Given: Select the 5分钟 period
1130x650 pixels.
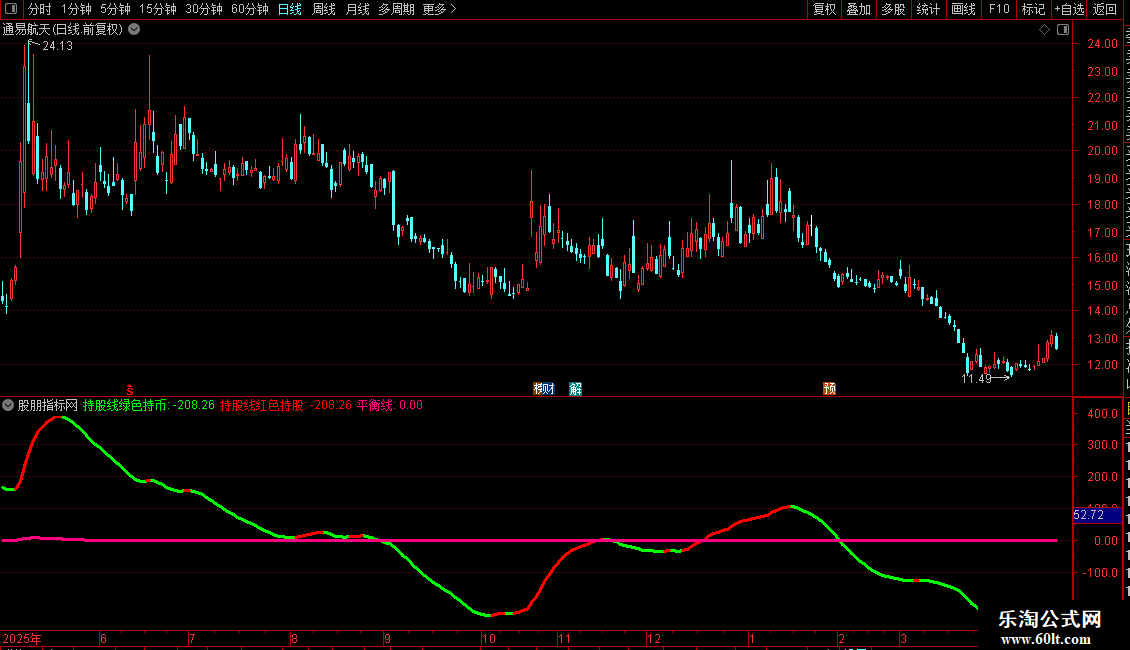Looking at the screenshot, I should 115,9.
